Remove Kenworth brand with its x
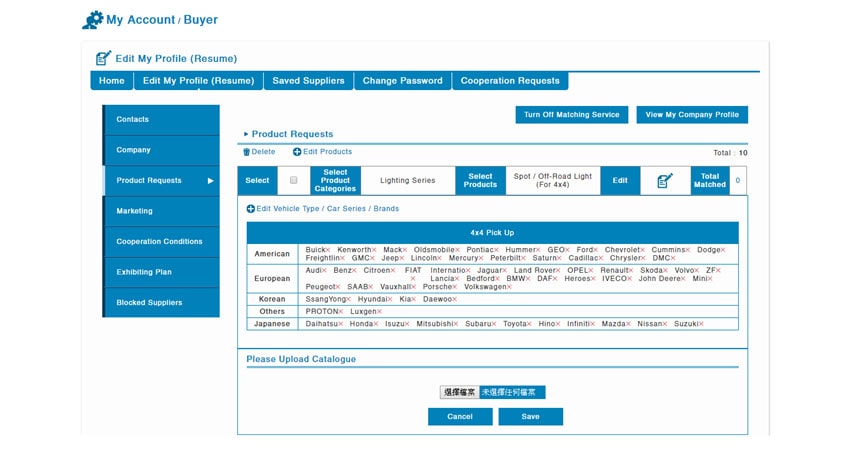 point(374,250)
